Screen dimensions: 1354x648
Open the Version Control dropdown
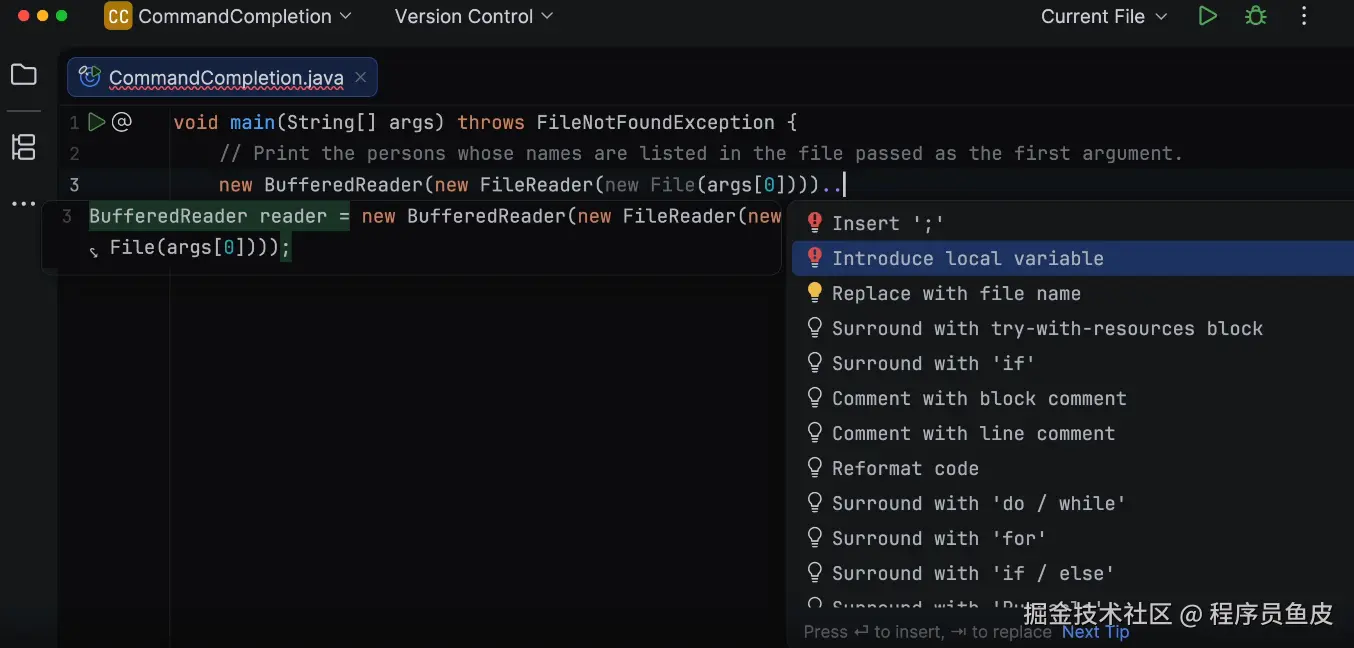click(474, 16)
